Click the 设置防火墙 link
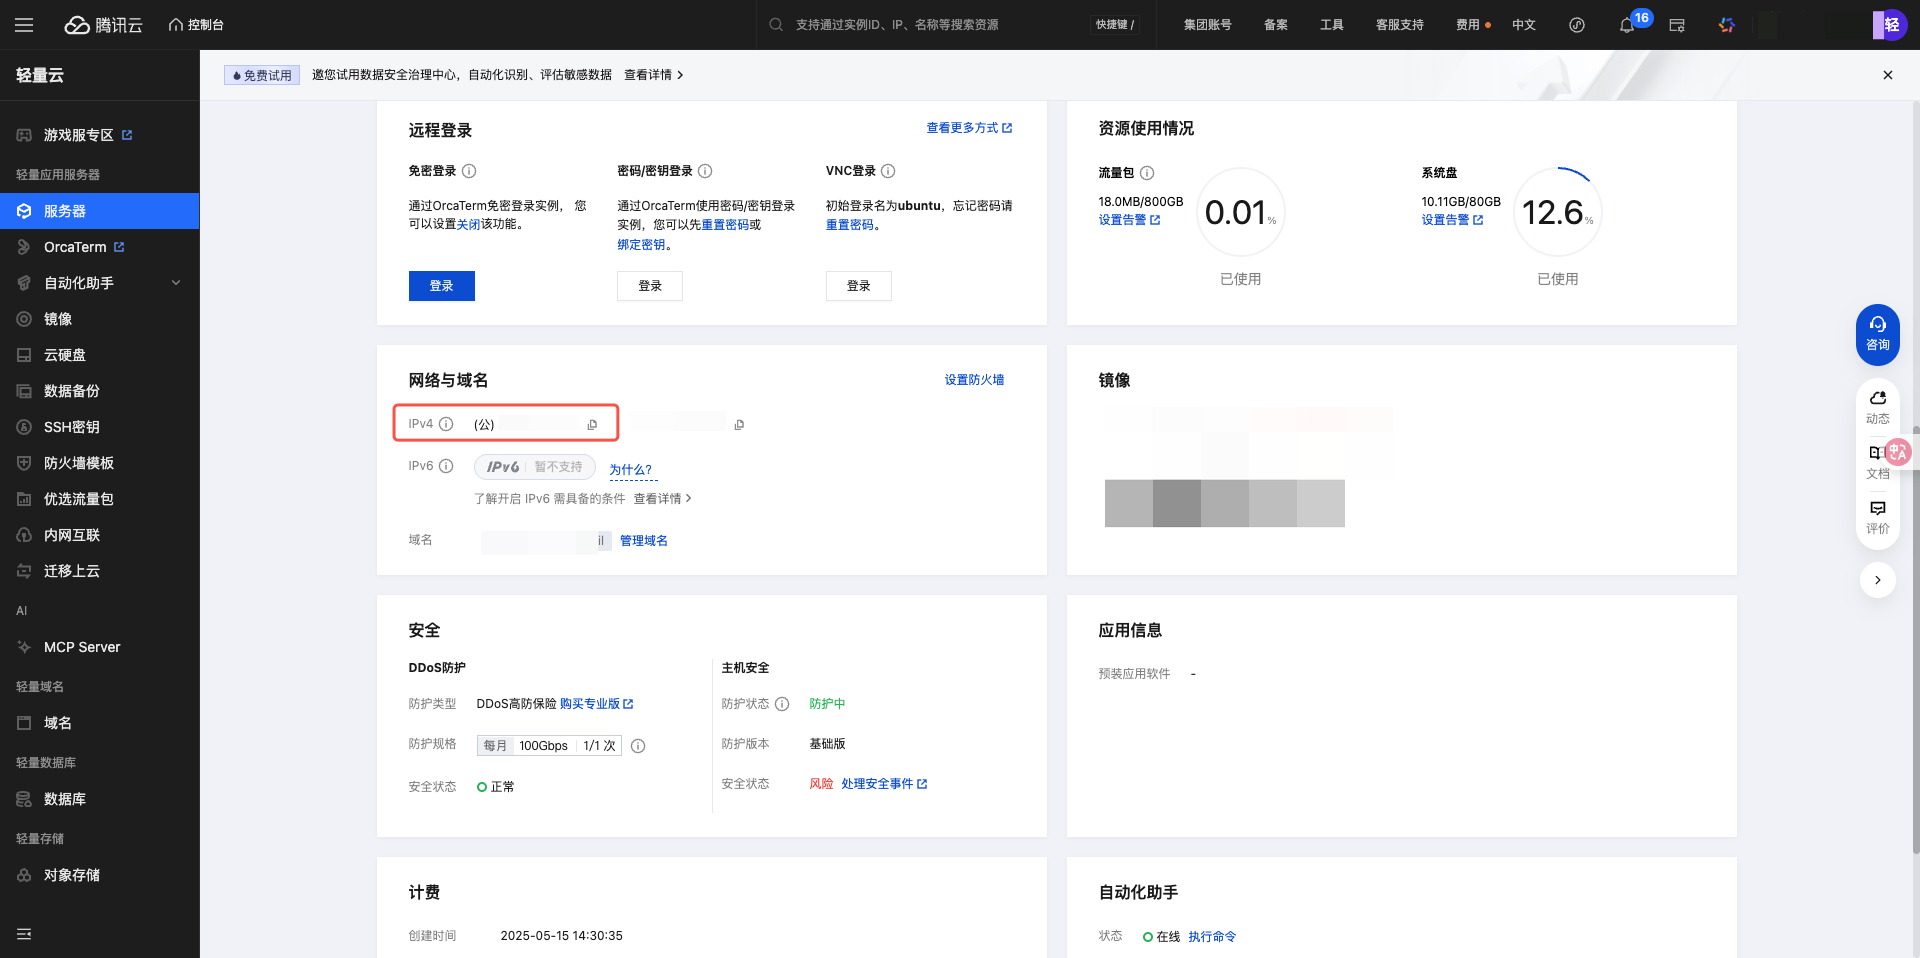Image resolution: width=1920 pixels, height=958 pixels. 973,380
